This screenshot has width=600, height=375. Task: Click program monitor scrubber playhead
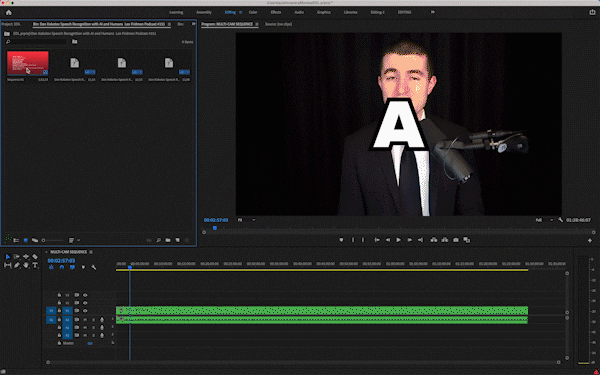coord(215,228)
